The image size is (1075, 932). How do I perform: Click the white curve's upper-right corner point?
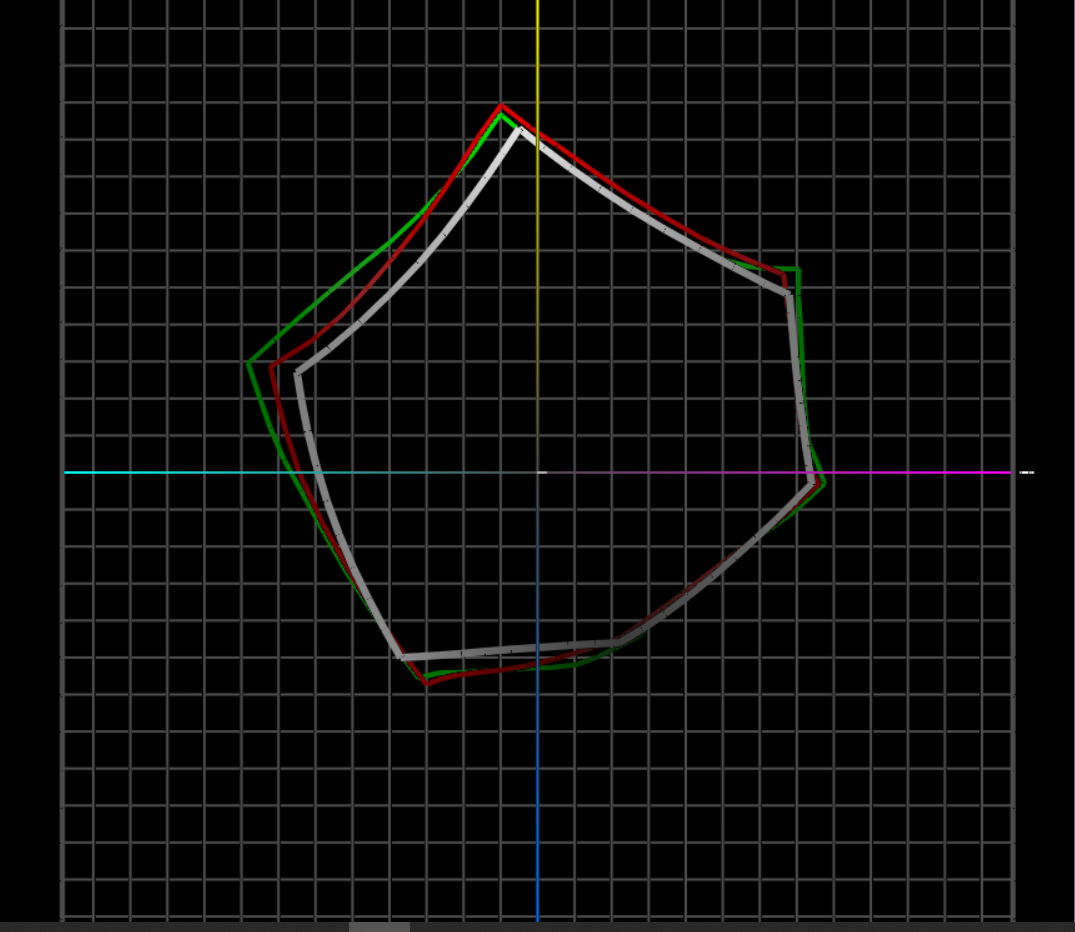(788, 292)
